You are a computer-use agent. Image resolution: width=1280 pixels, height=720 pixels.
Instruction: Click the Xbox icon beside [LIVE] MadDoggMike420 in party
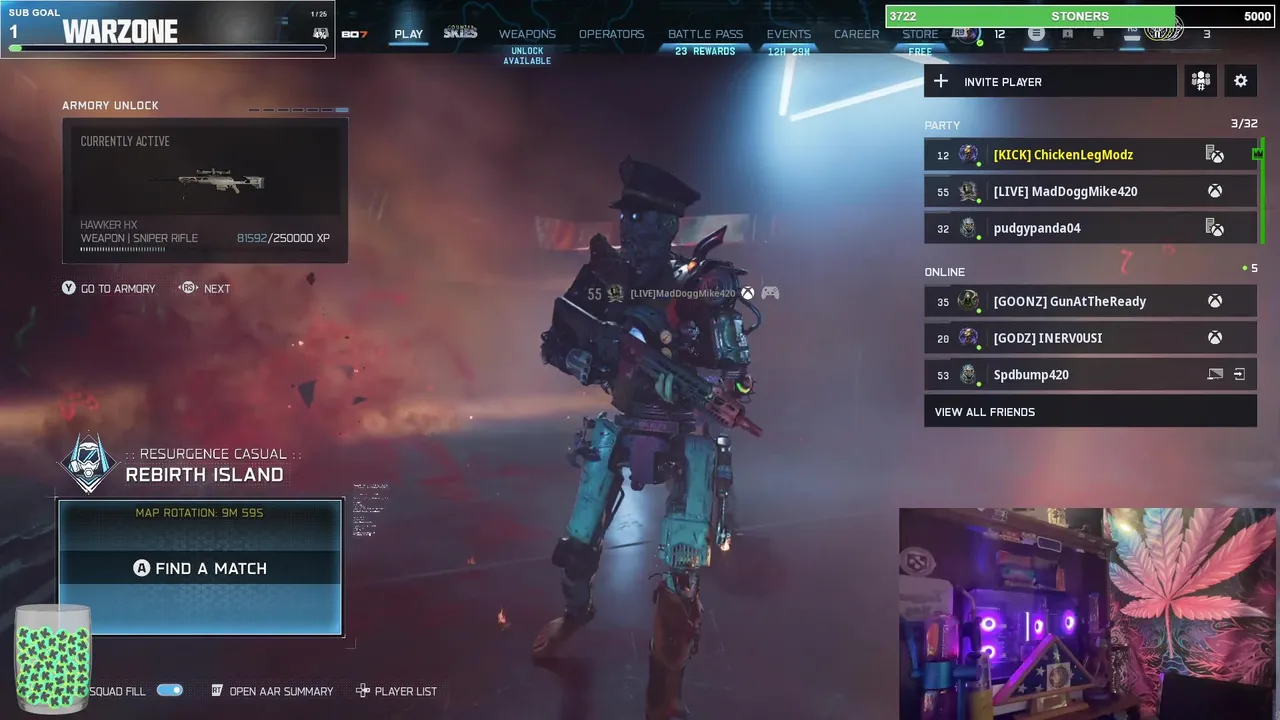[1214, 191]
